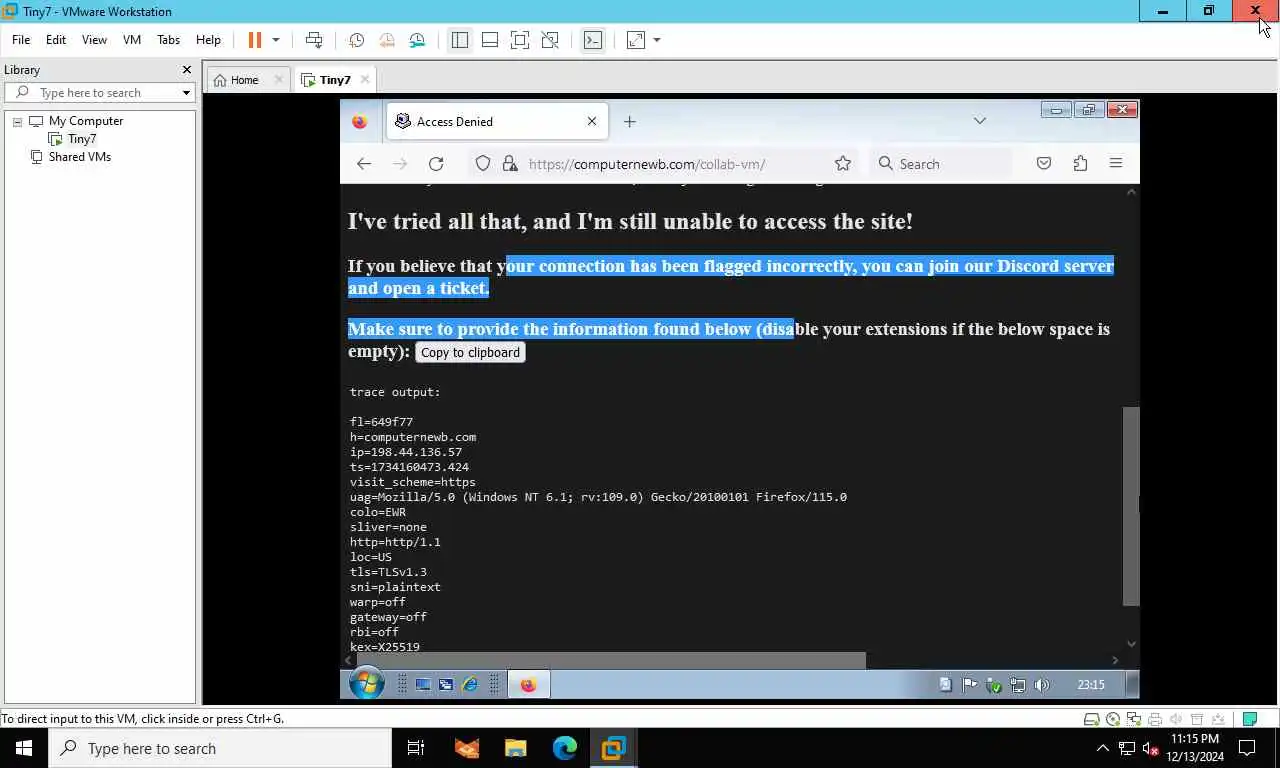
Task: Click the page's vertical scrollbar thumb
Action: pyautogui.click(x=1131, y=506)
